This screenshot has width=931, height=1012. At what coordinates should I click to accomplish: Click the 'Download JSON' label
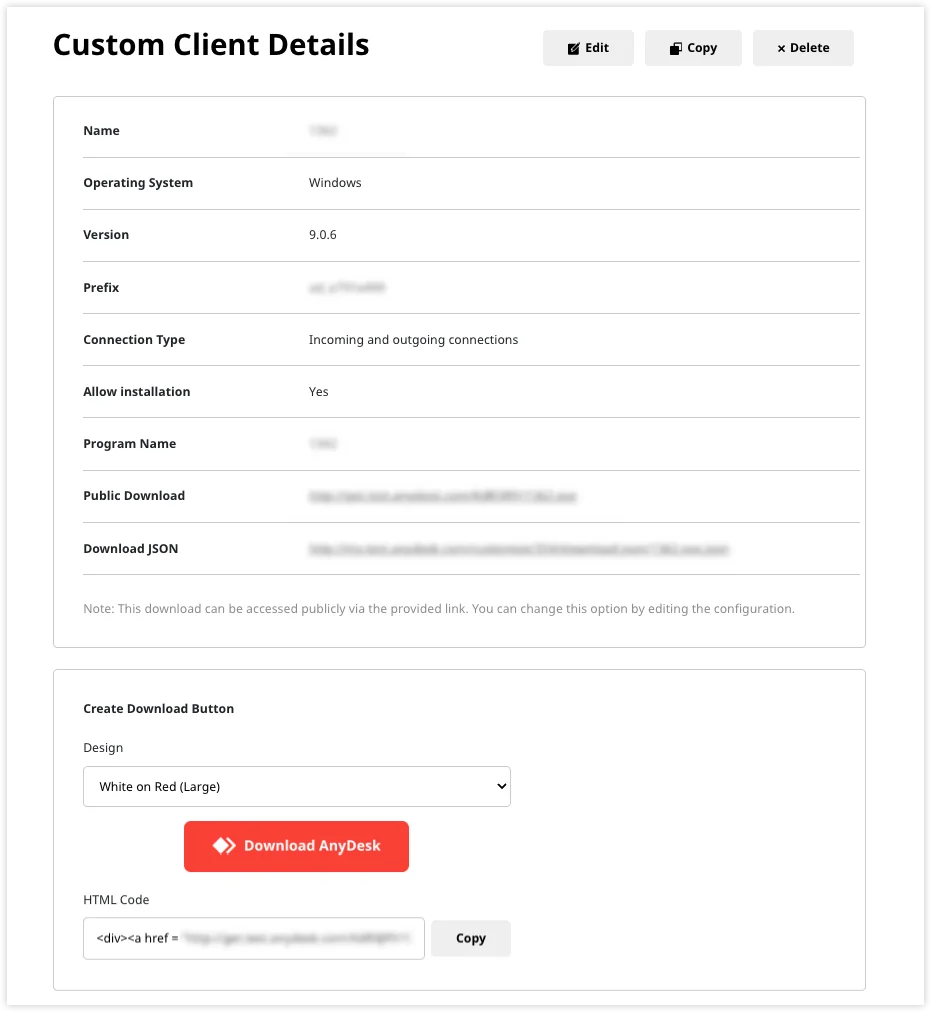(x=131, y=549)
